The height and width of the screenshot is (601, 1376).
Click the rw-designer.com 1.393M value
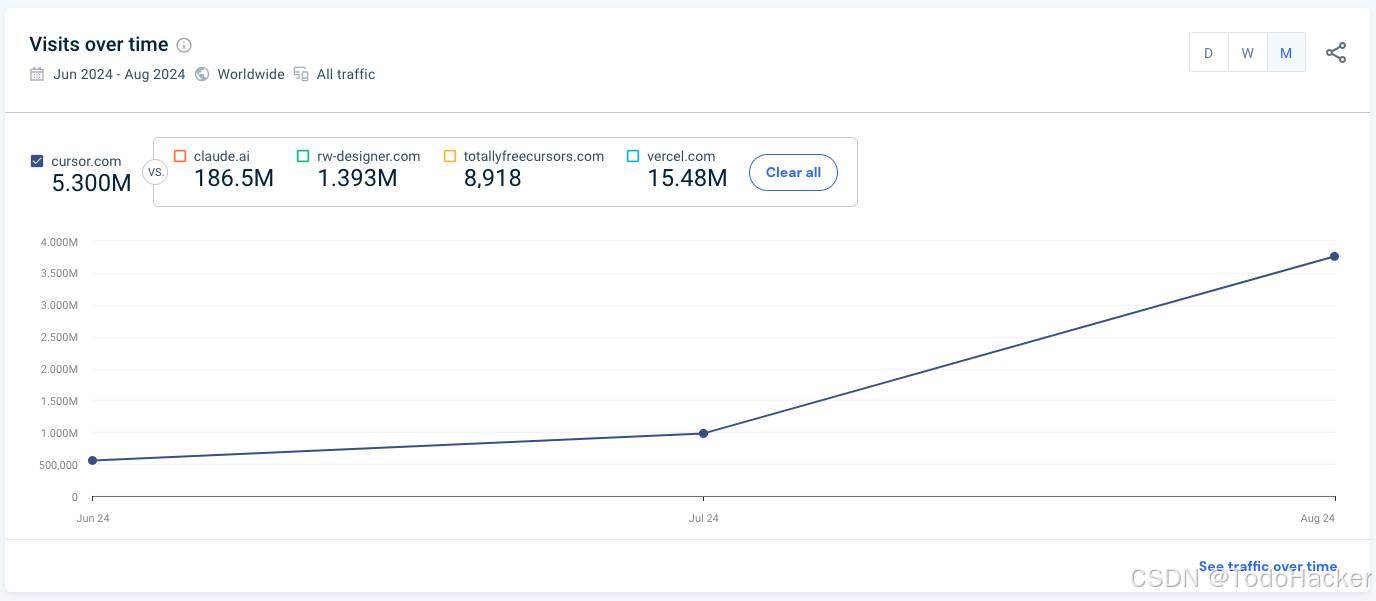pyautogui.click(x=357, y=178)
